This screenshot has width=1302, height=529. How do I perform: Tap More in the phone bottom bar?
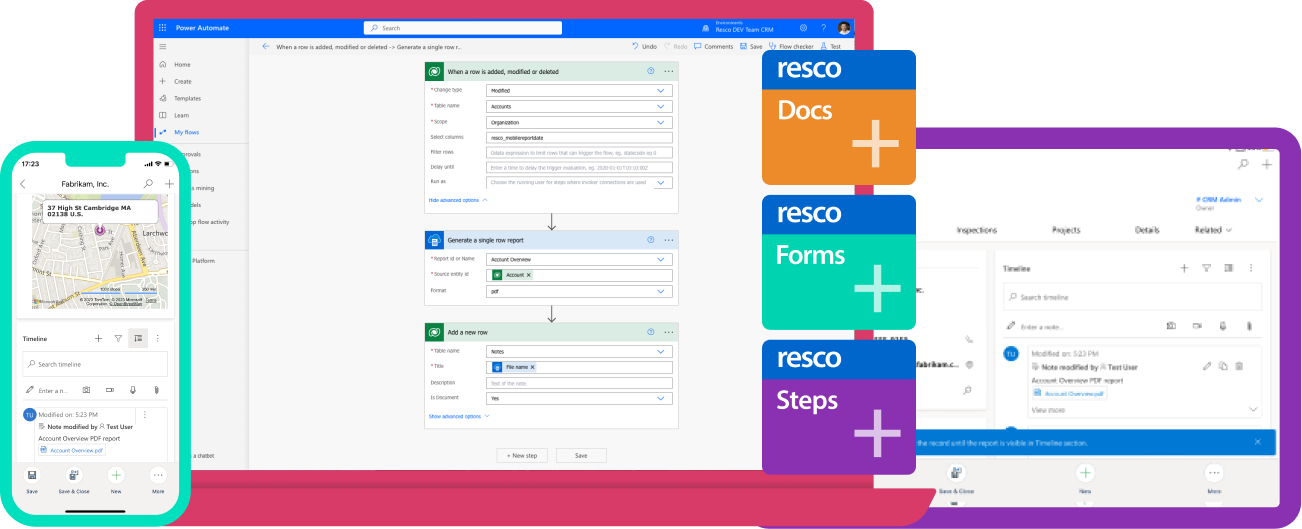point(158,481)
